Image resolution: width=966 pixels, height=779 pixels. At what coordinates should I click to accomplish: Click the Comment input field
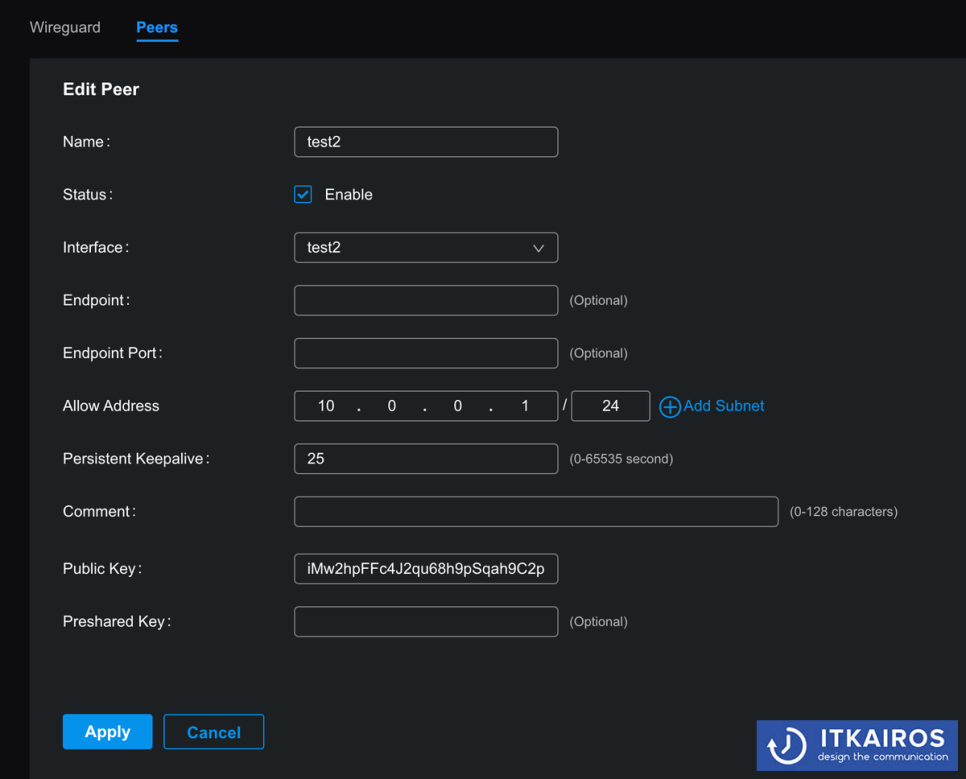click(x=536, y=512)
